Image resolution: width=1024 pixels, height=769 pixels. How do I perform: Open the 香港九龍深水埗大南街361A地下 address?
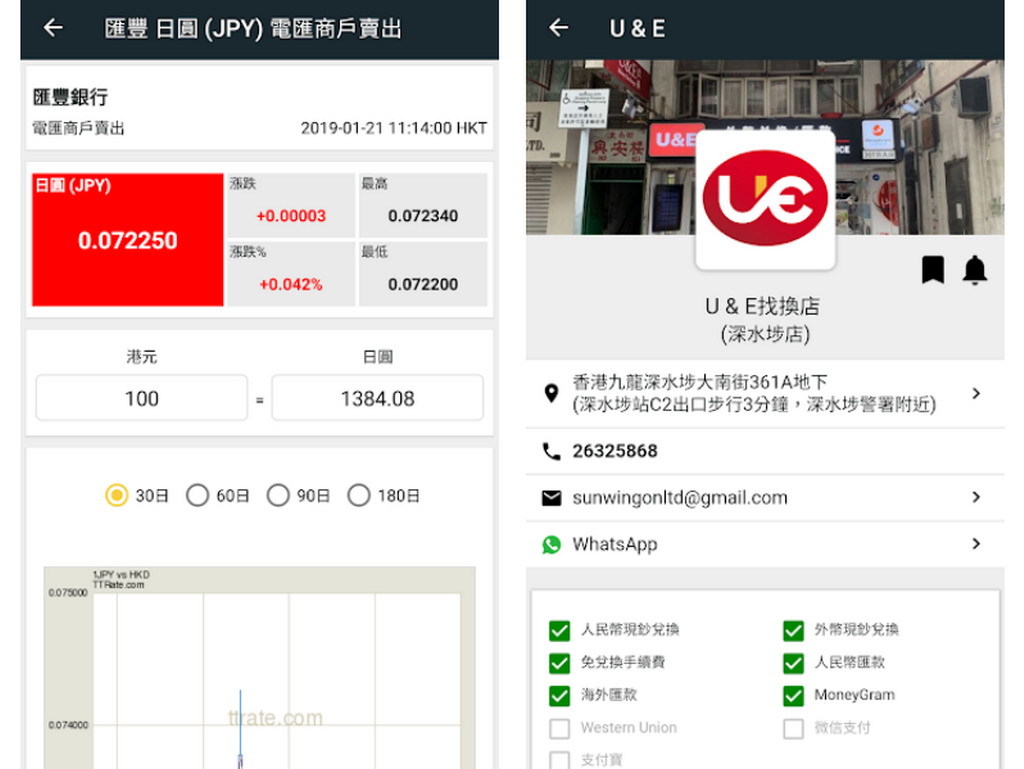click(754, 393)
